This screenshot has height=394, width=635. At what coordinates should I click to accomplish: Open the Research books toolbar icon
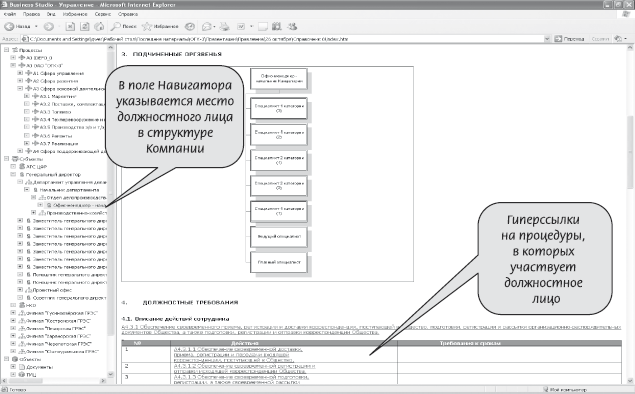277,26
